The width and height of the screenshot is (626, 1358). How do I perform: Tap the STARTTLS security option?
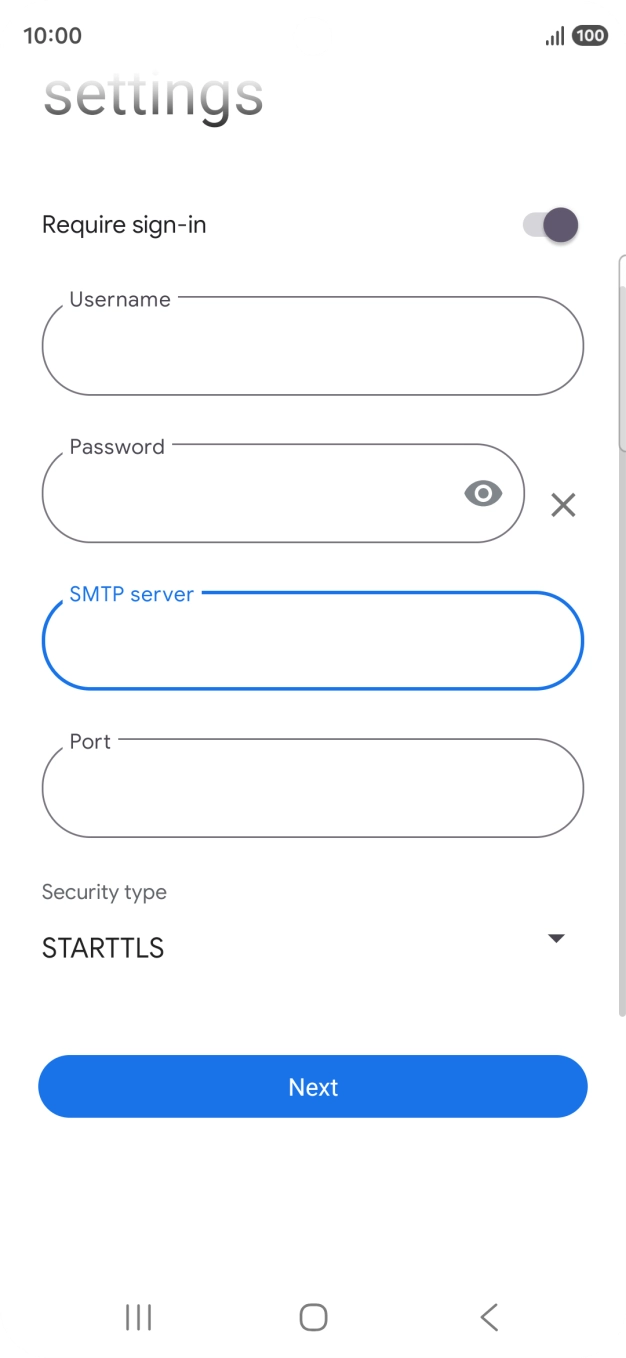point(103,948)
